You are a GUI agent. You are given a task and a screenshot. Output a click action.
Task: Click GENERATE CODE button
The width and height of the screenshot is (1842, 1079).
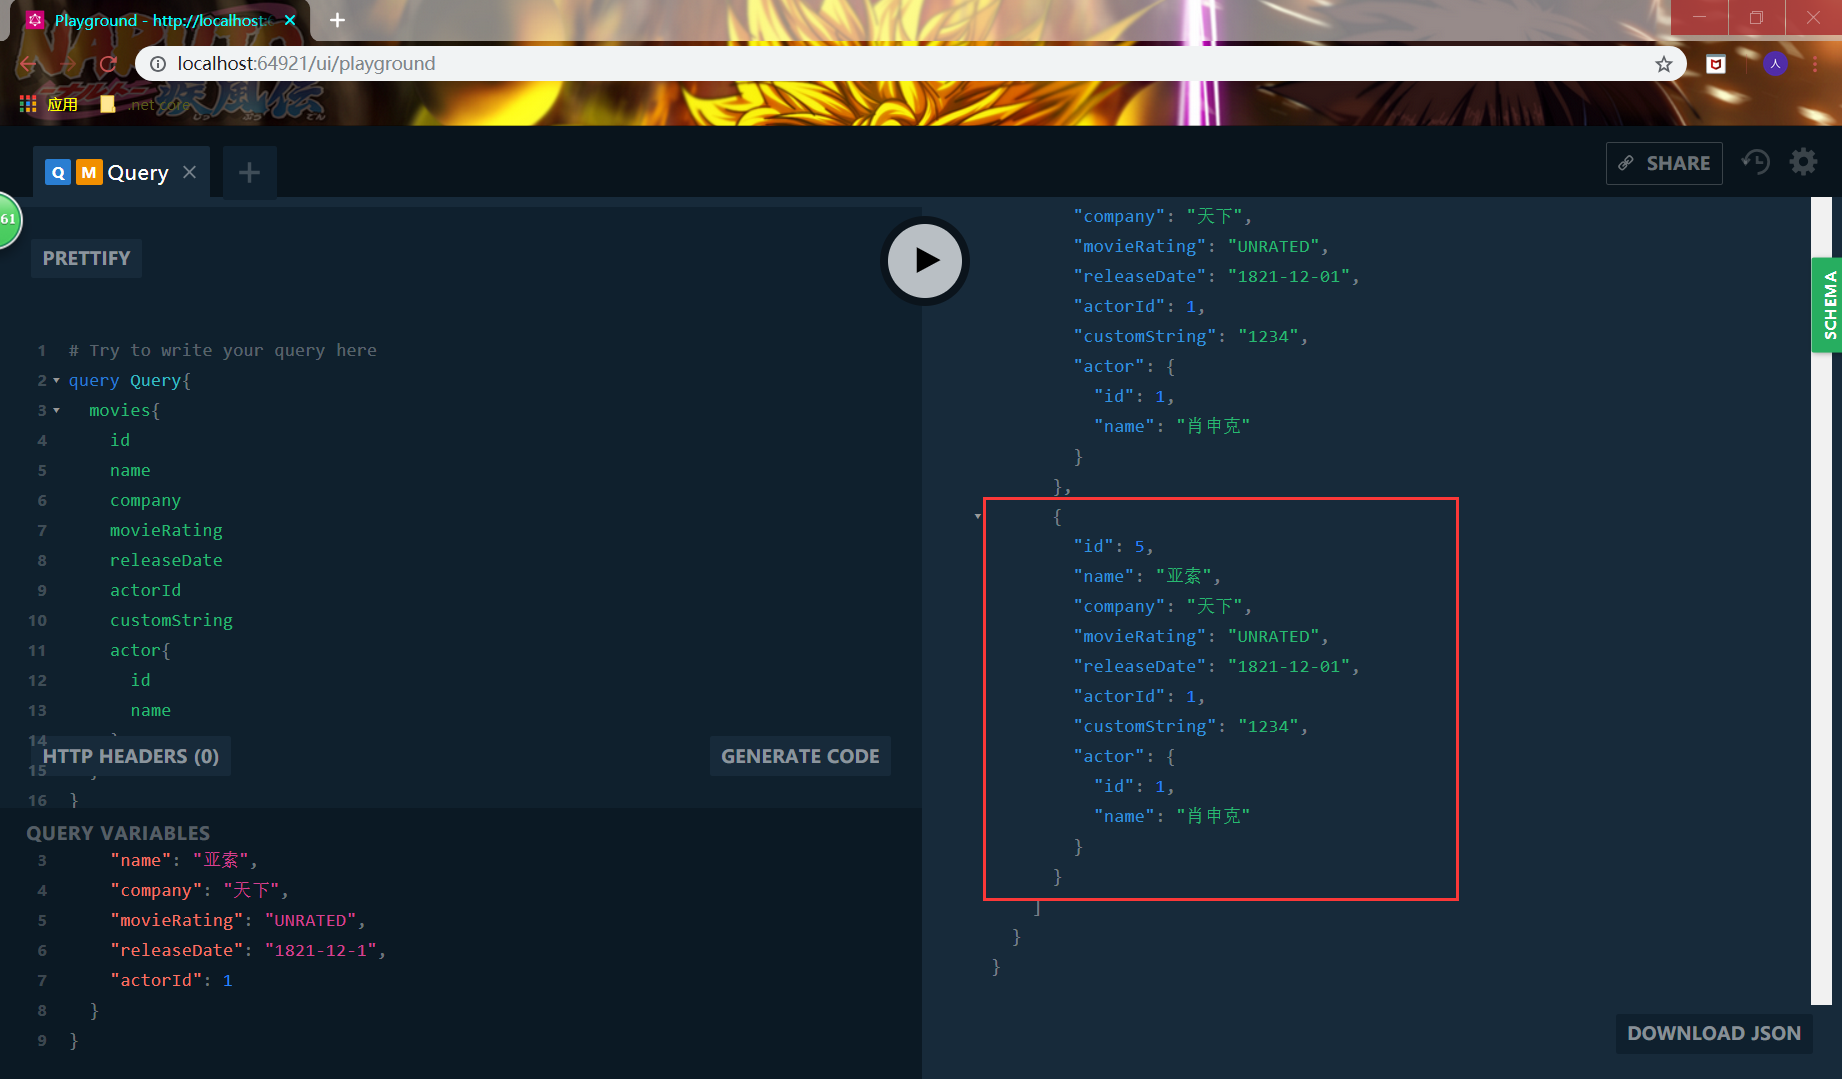pos(800,756)
